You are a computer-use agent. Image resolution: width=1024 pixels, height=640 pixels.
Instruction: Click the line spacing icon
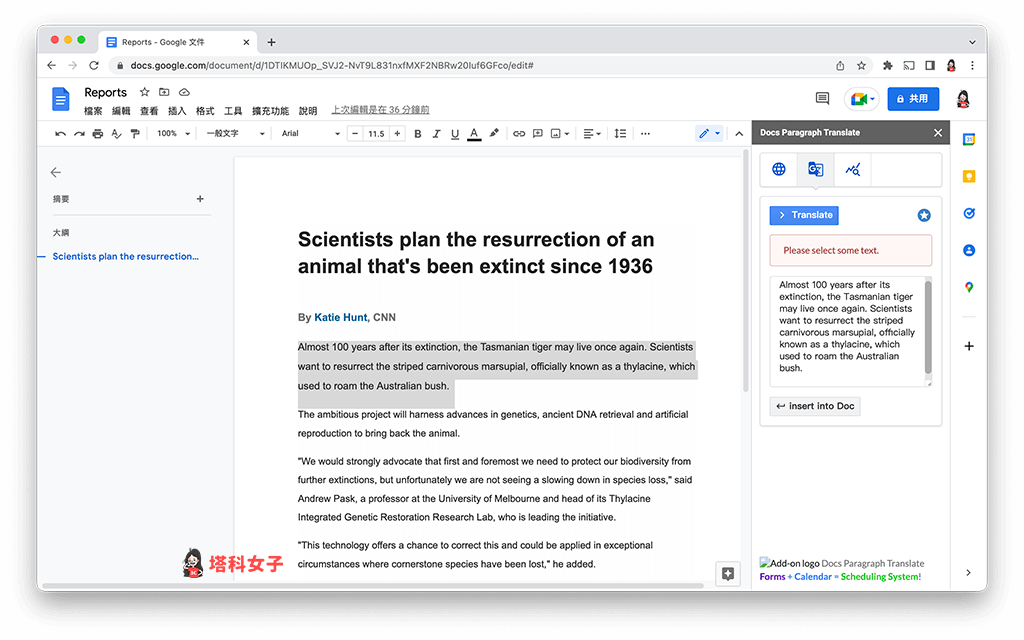click(620, 134)
